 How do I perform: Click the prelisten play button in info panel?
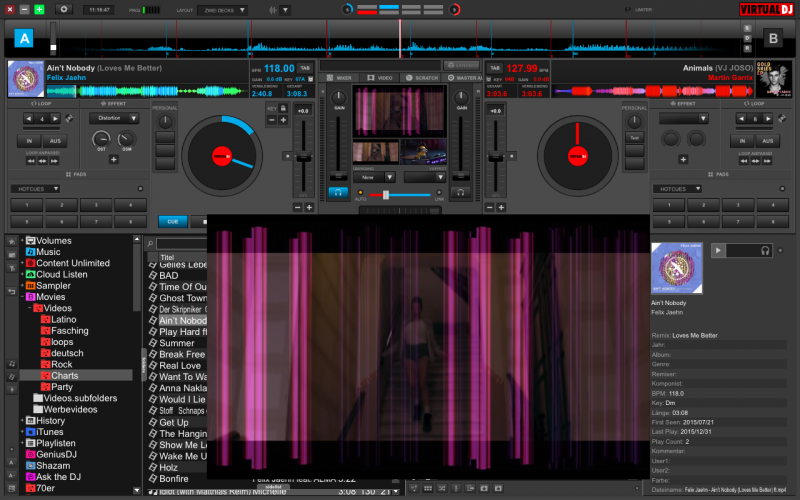718,250
